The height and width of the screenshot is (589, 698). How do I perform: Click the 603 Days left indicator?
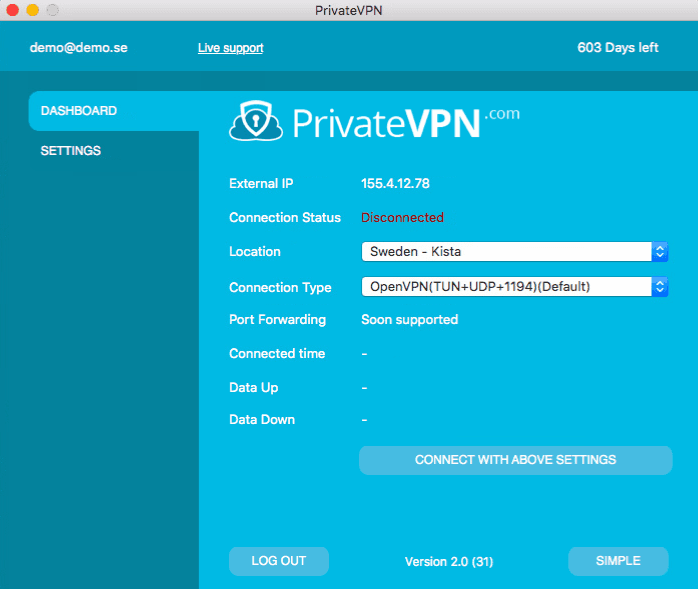tap(617, 48)
